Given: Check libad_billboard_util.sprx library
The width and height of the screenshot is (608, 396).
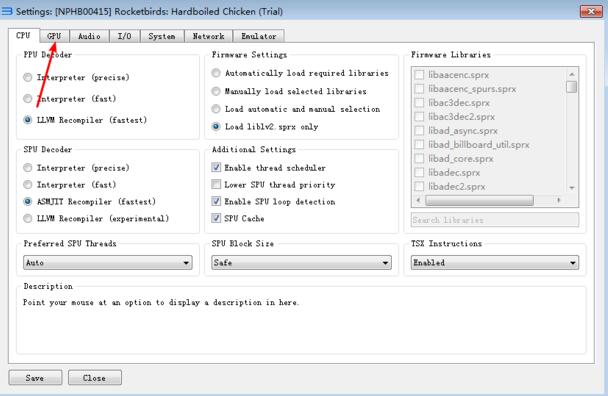Looking at the screenshot, I should pyautogui.click(x=419, y=145).
